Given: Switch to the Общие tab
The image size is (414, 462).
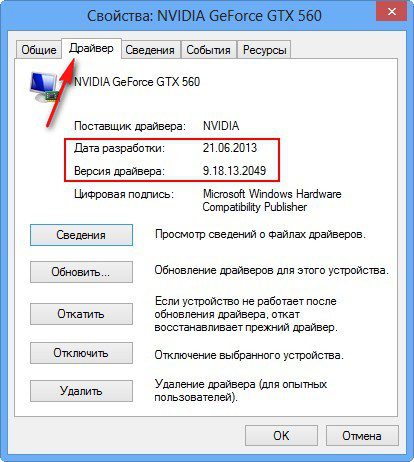Looking at the screenshot, I should (x=39, y=50).
